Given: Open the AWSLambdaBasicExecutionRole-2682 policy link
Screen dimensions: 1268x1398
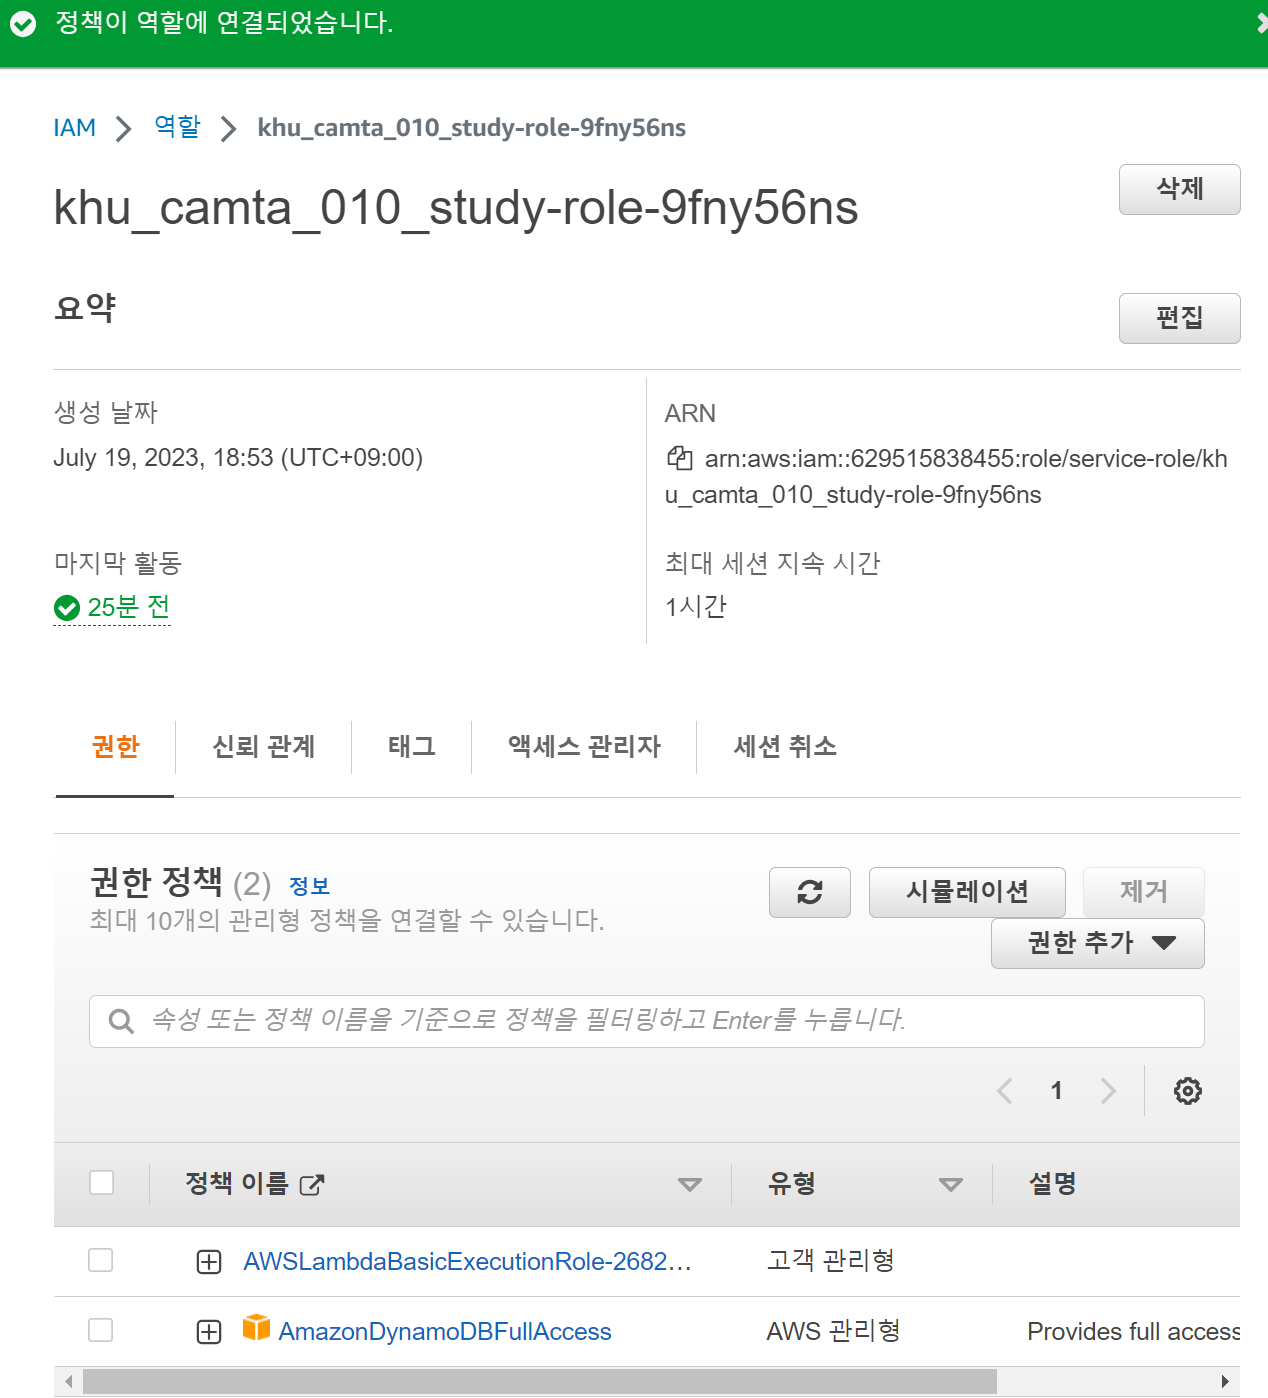Looking at the screenshot, I should (467, 1261).
